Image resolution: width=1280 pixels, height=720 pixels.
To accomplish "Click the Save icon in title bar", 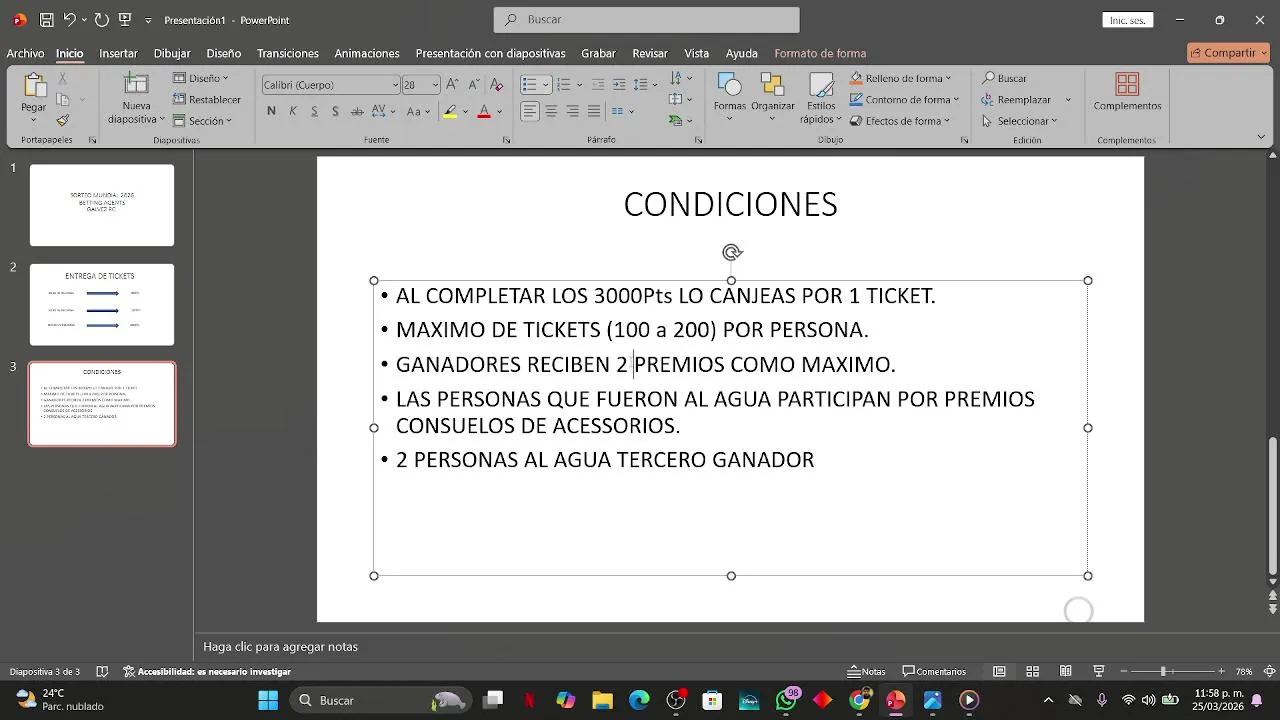I will tap(46, 20).
